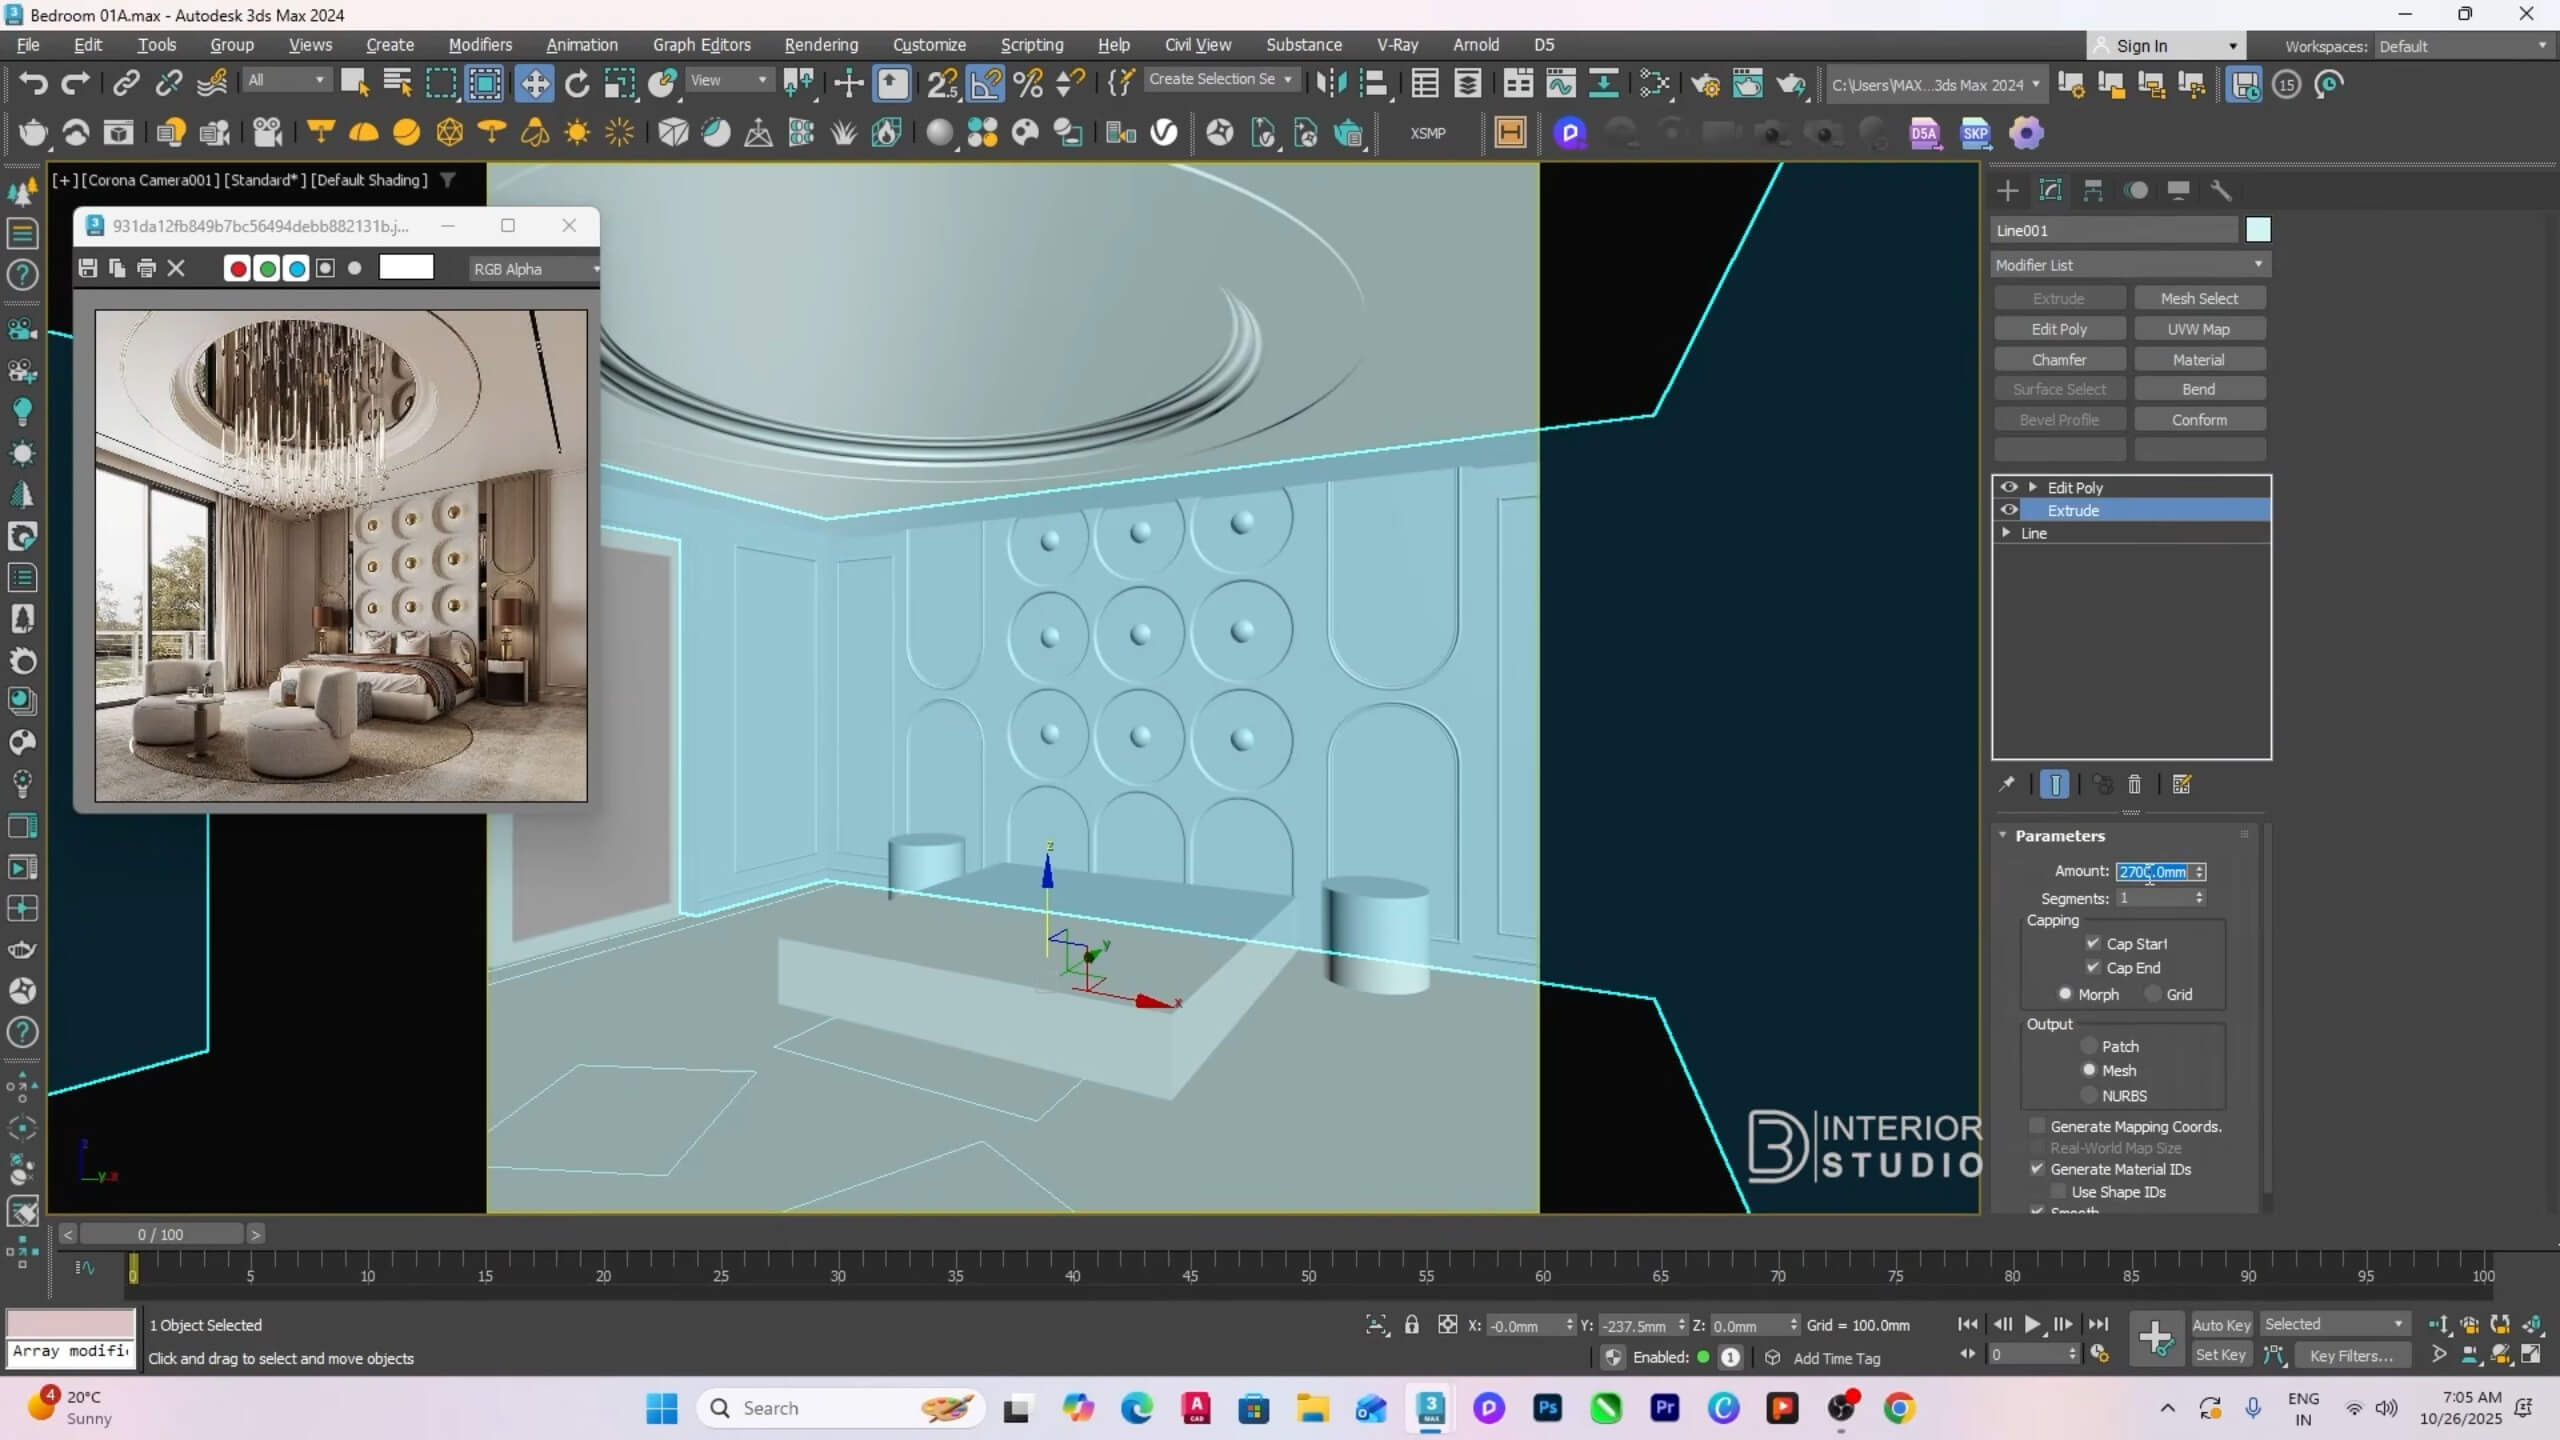
Task: Click the white color swatch in render window
Action: coord(406,267)
